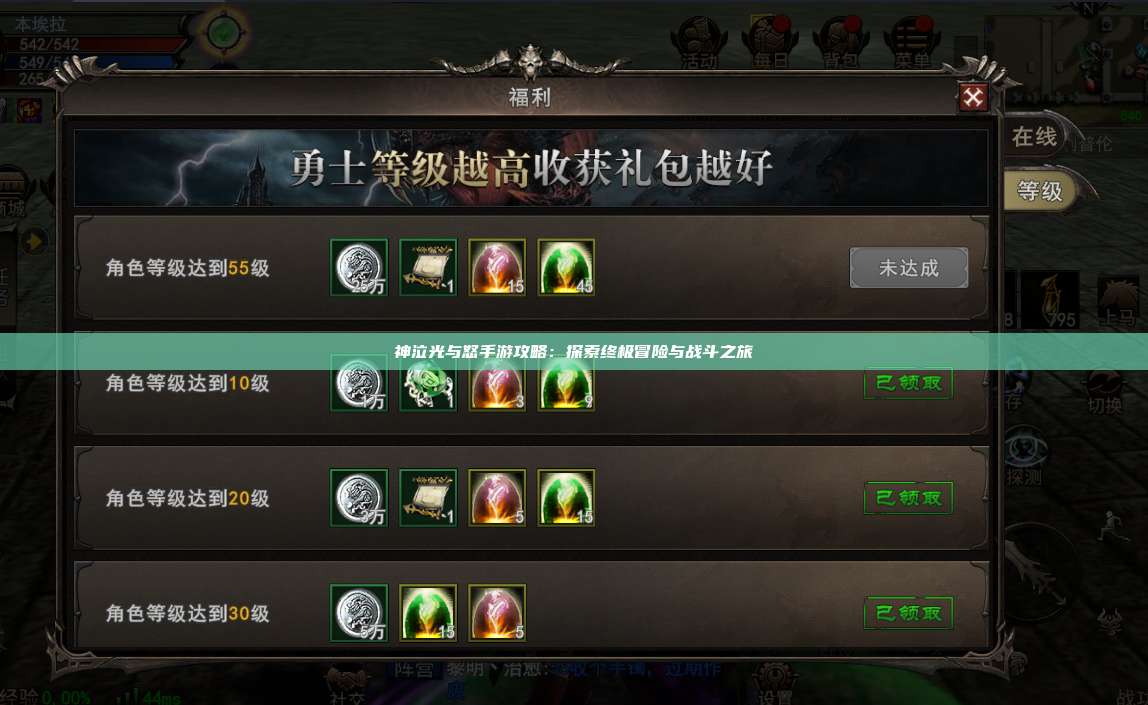Image resolution: width=1148 pixels, height=705 pixels.
Task: Tap the green egg reward in level 55 row
Action: (x=566, y=267)
